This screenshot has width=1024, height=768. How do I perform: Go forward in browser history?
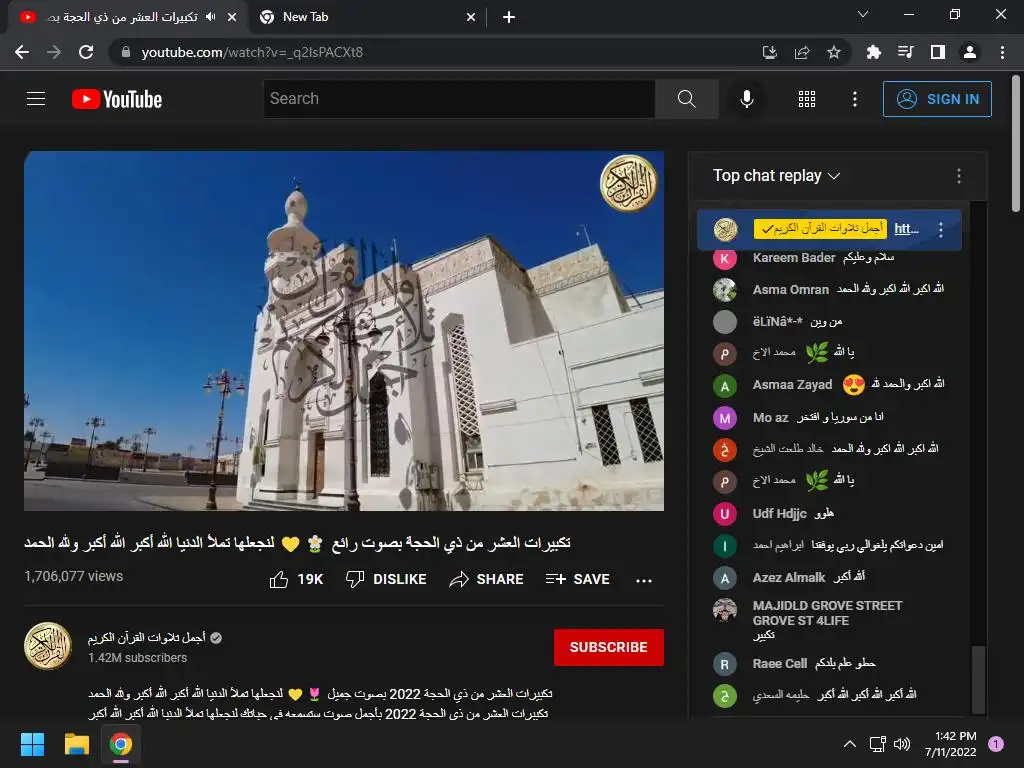(x=54, y=52)
